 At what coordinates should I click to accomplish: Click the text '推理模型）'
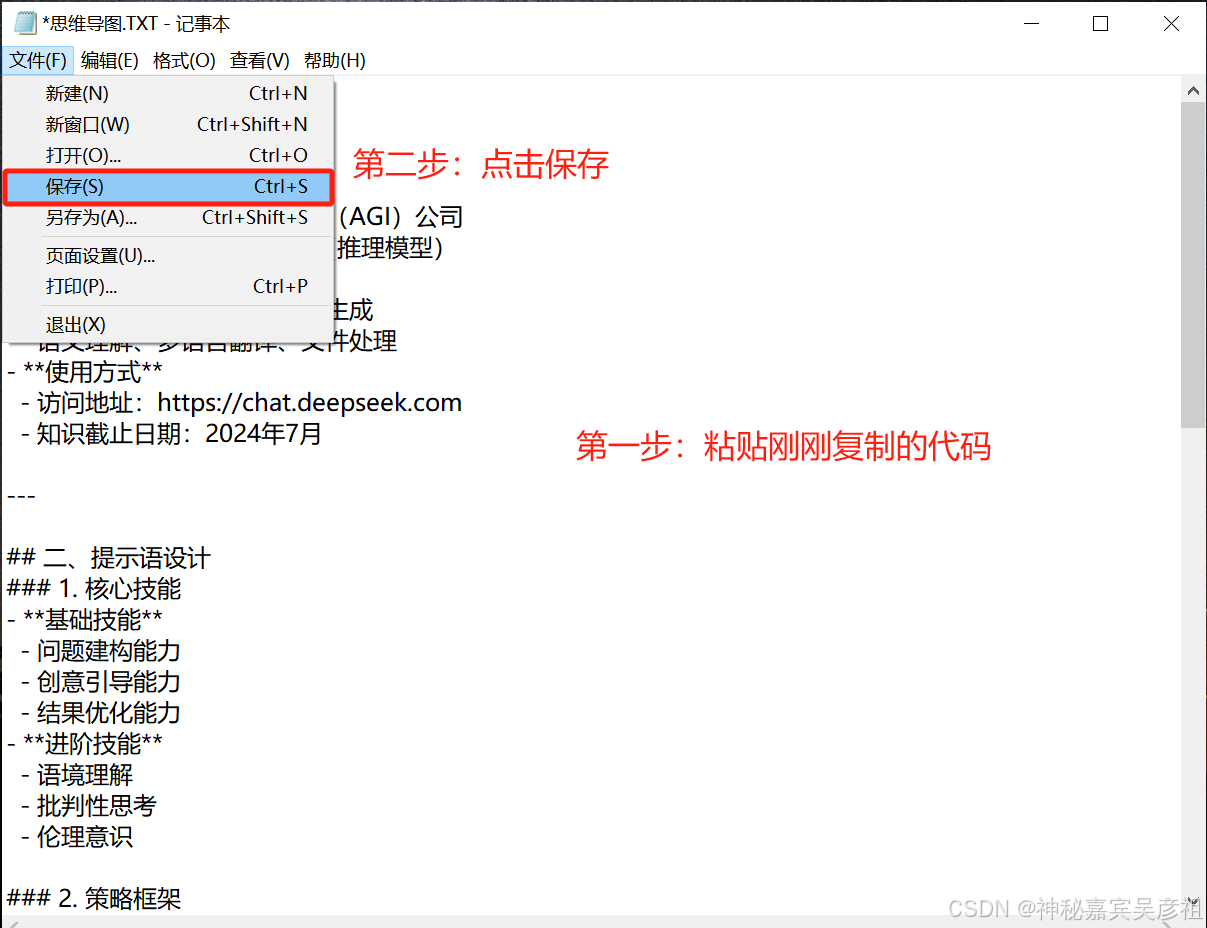(390, 248)
